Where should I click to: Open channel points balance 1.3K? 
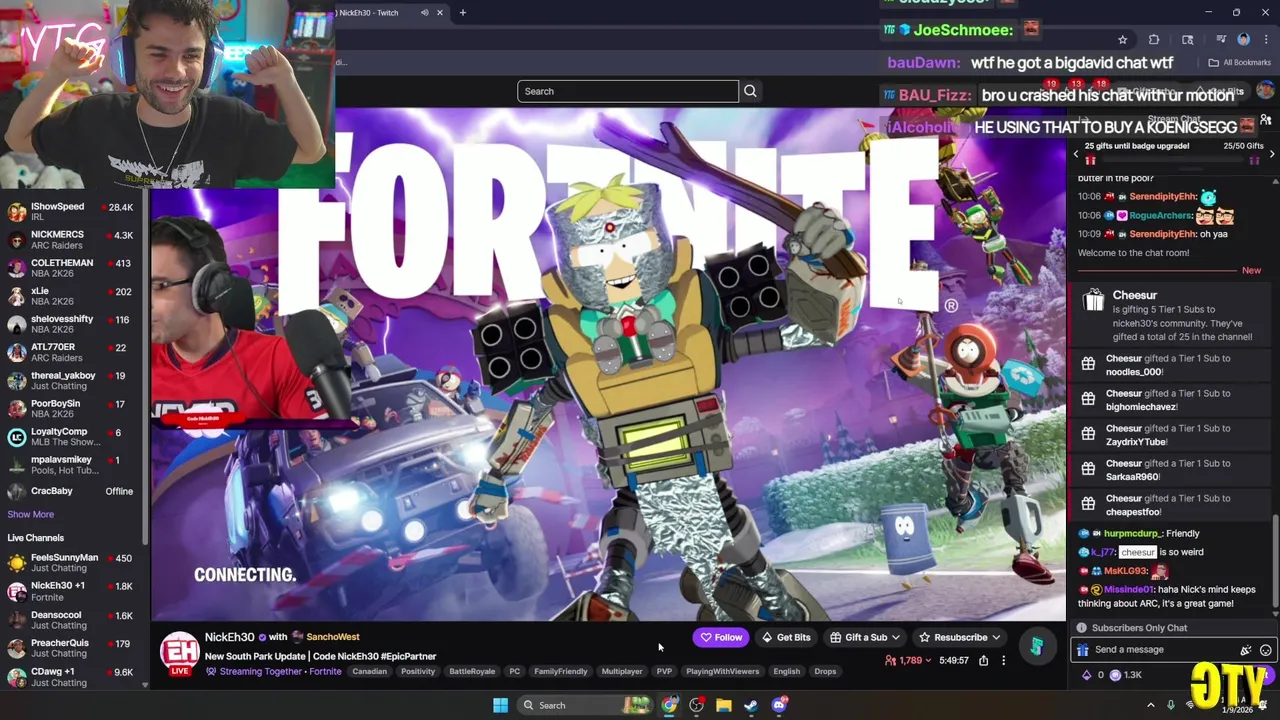(1126, 675)
